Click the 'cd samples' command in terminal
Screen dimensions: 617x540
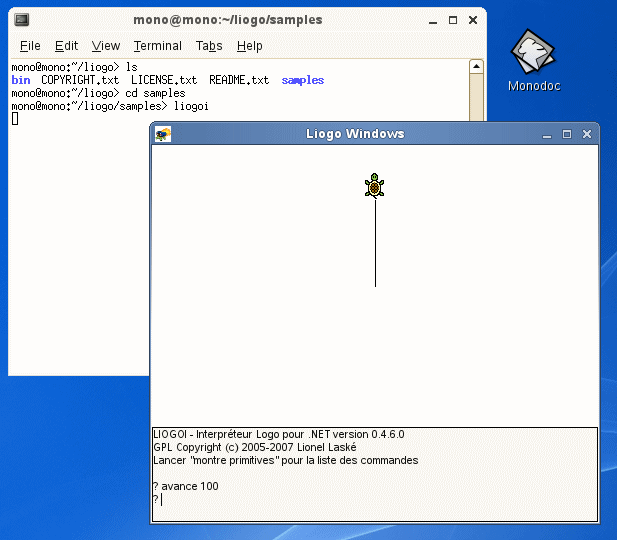coord(155,93)
